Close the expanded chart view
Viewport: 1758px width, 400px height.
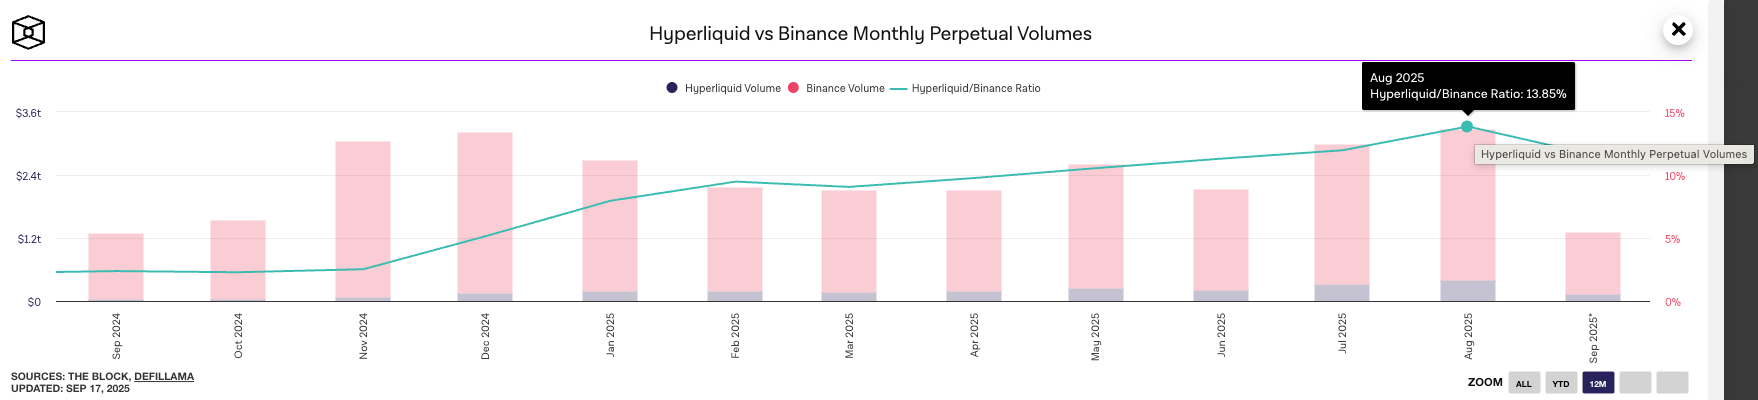1679,30
